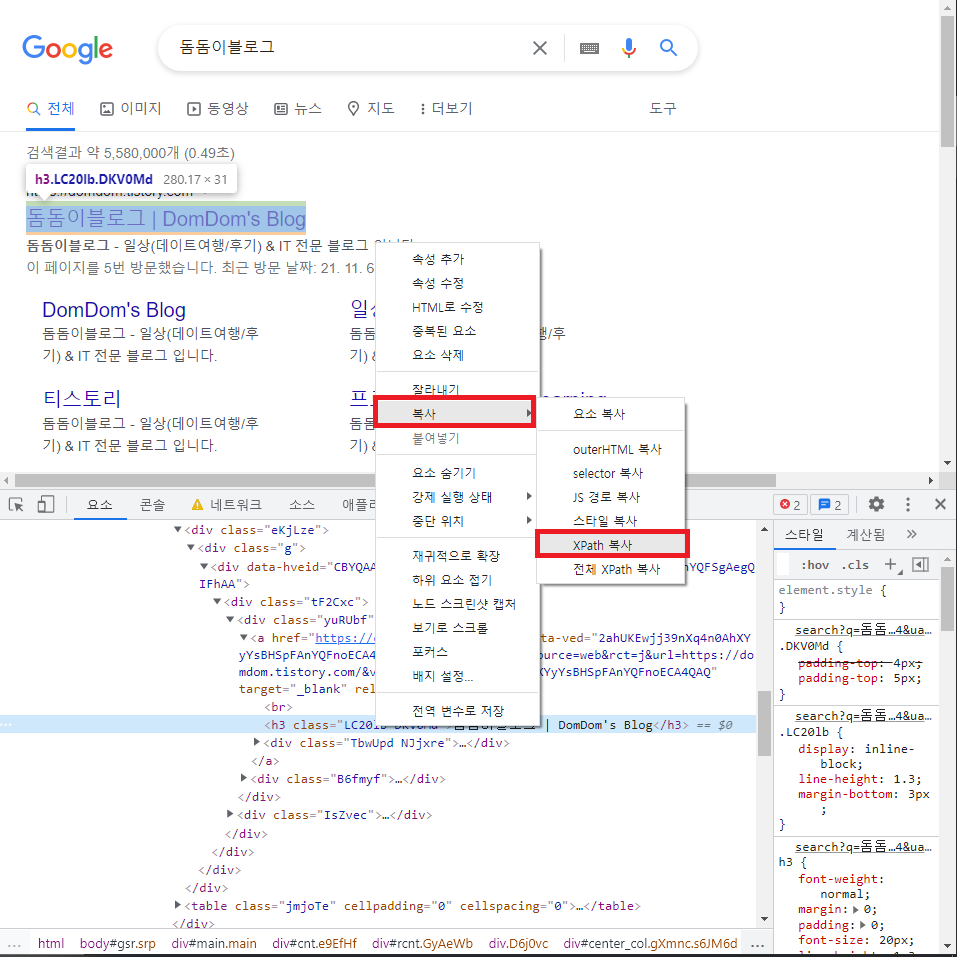Choose 요소 삭제 in context menu
The height and width of the screenshot is (957, 957).
pos(458,355)
